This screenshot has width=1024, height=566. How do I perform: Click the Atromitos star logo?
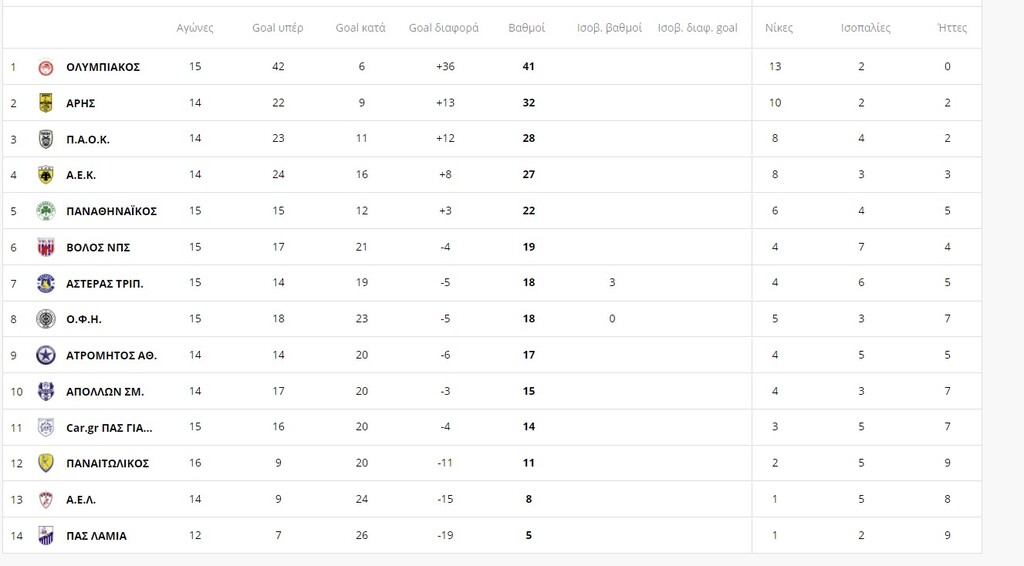point(46,355)
